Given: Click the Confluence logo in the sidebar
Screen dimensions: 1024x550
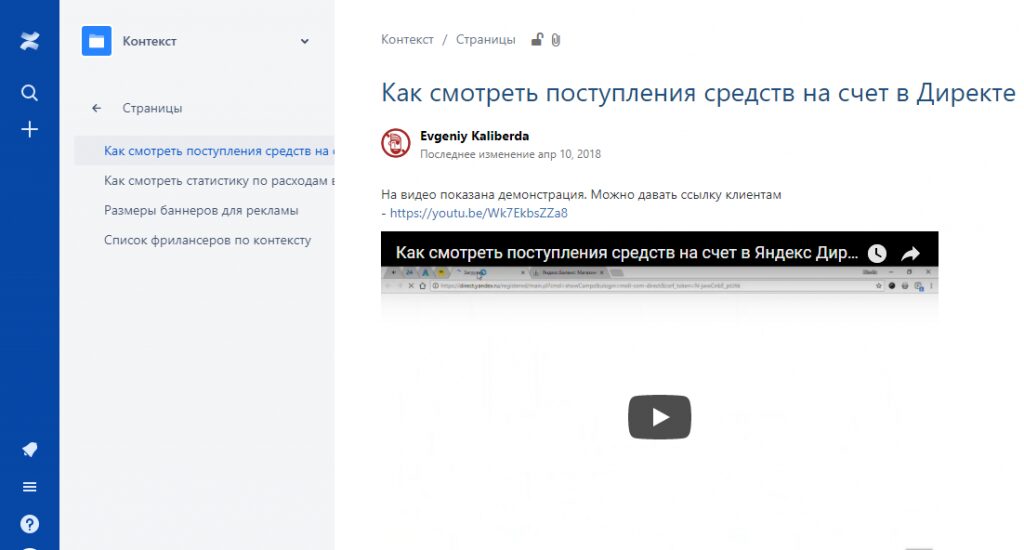Looking at the screenshot, I should tap(30, 41).
